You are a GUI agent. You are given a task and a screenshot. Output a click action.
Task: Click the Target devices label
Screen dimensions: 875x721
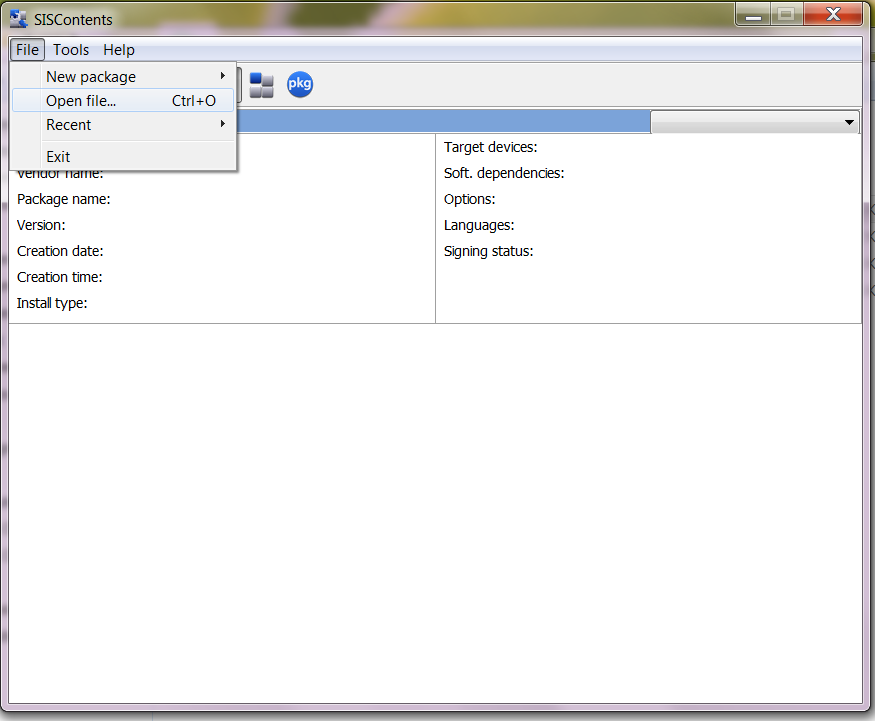pyautogui.click(x=491, y=147)
